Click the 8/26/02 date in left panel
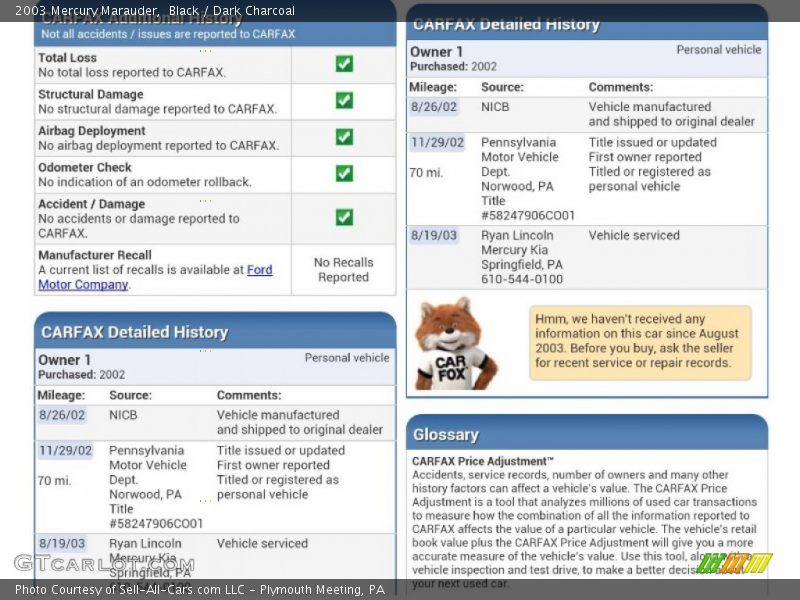The image size is (800, 600). coord(62,415)
